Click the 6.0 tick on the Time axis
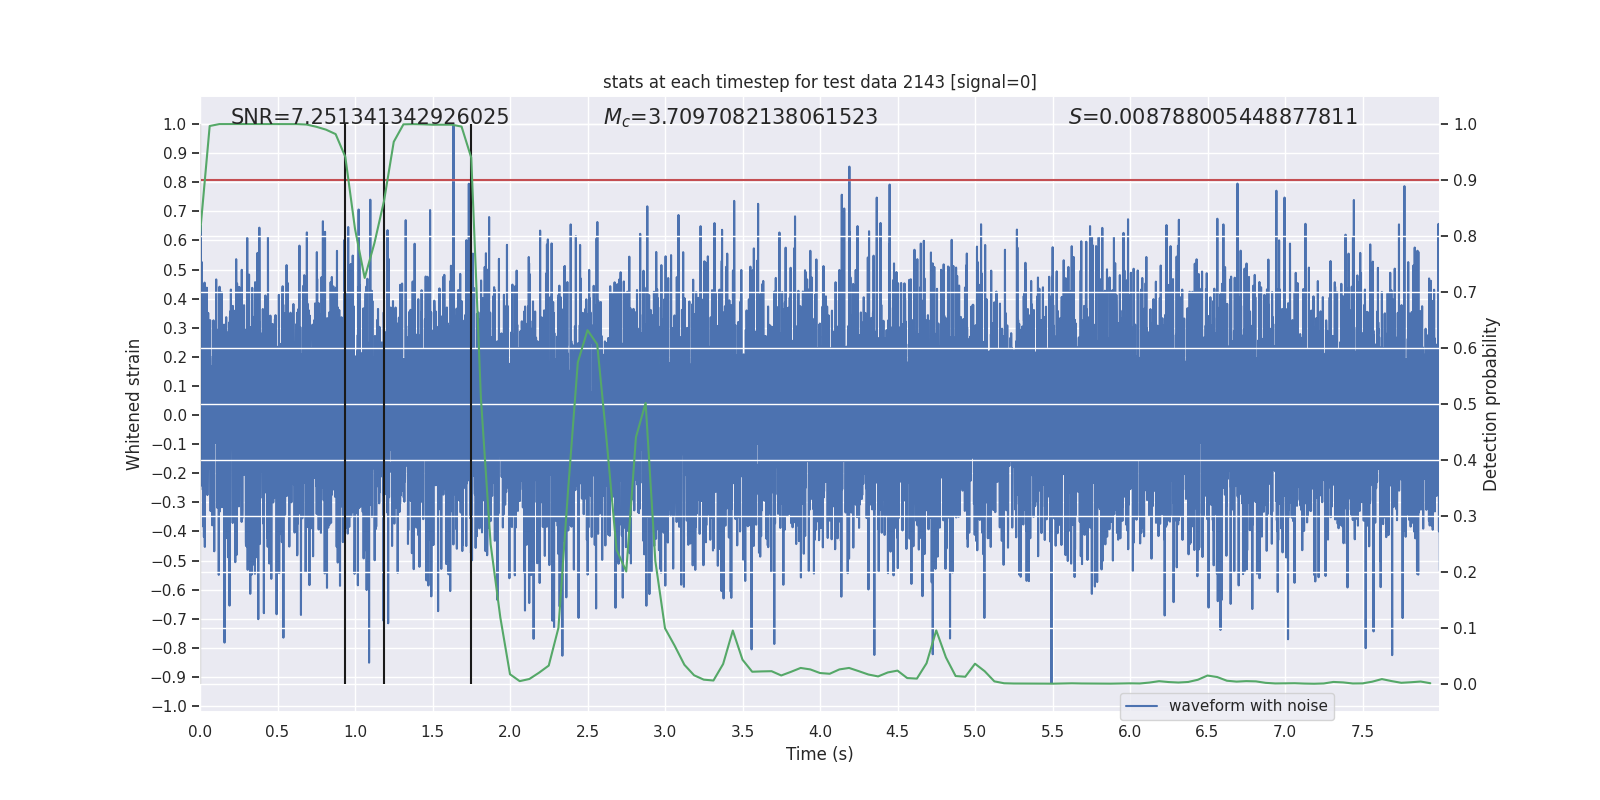This screenshot has width=1600, height=800. (x=1130, y=731)
